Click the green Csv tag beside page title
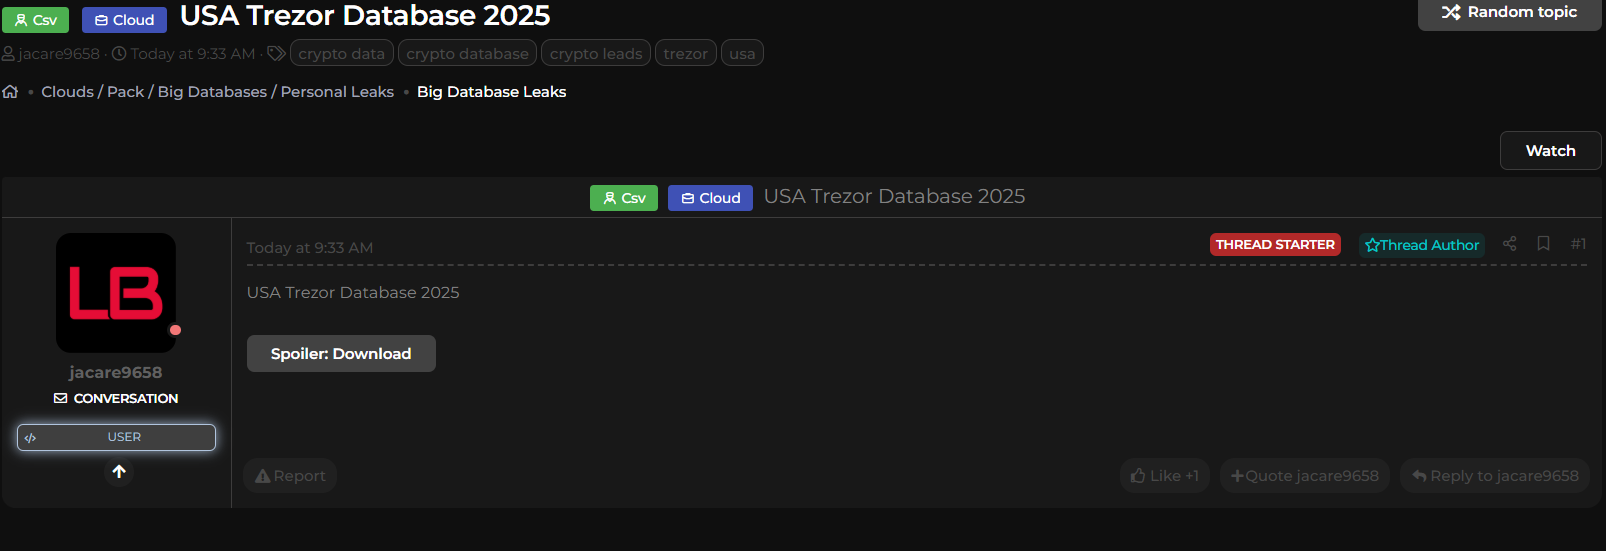 pos(36,20)
